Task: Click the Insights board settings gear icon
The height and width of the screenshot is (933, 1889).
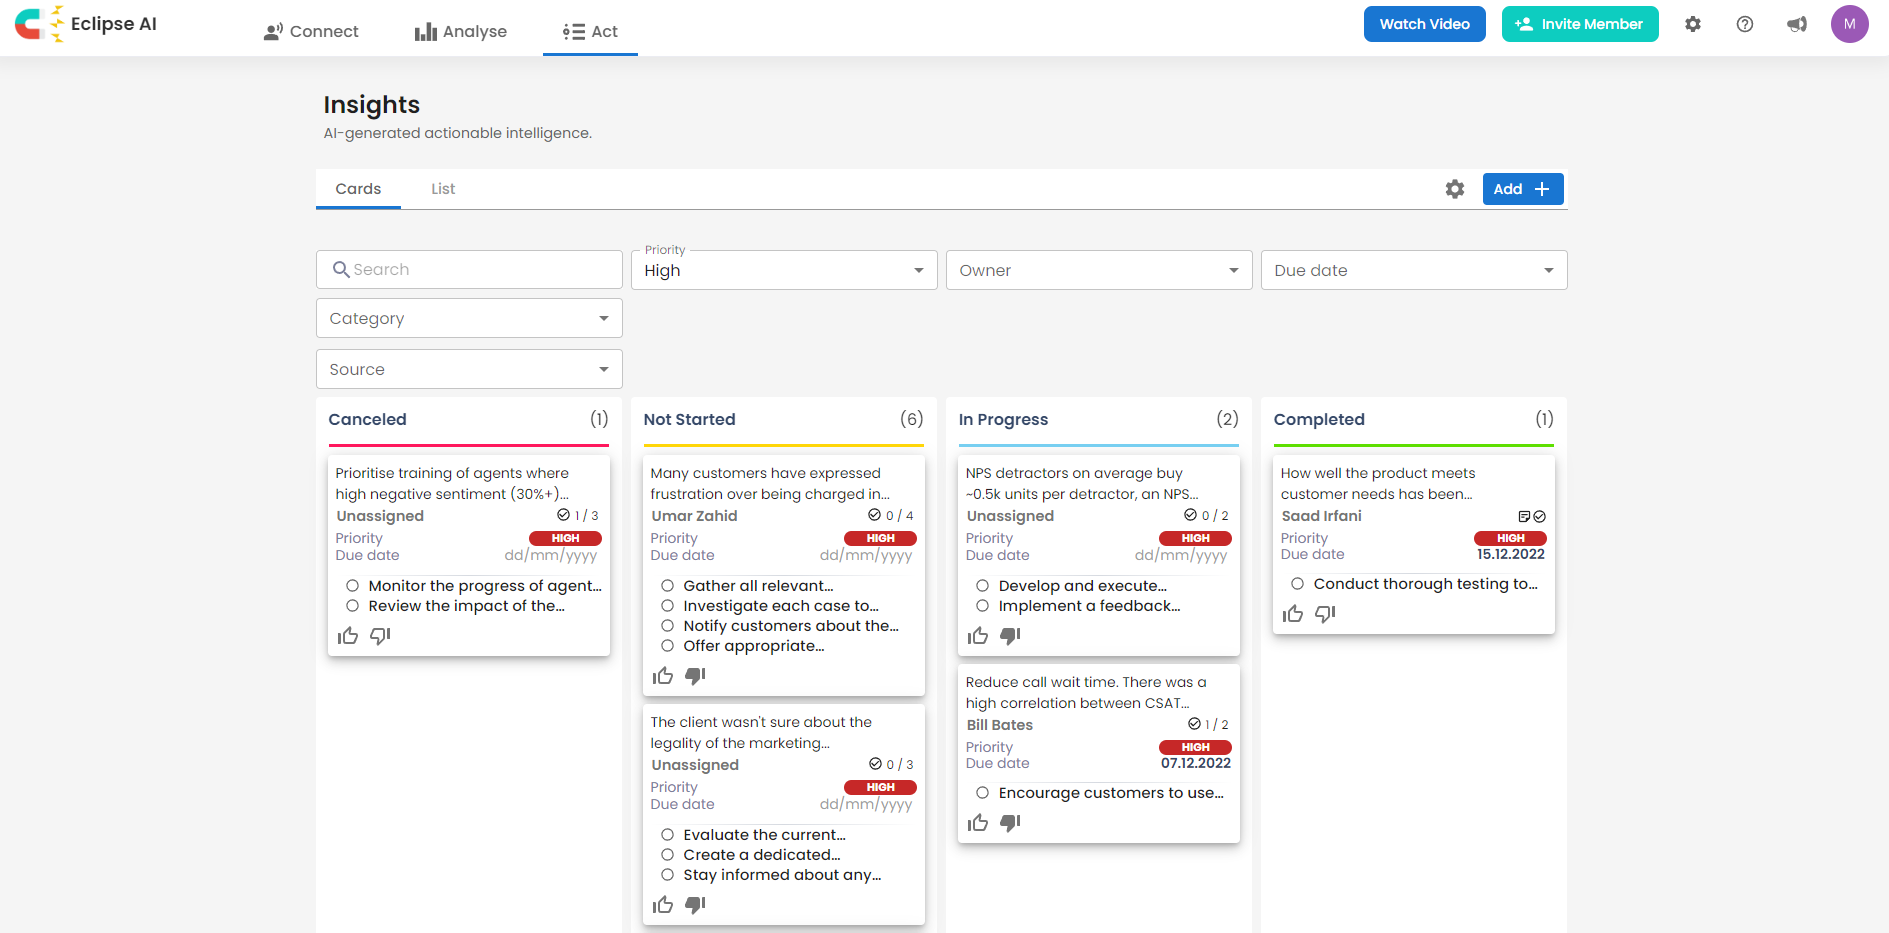Action: [1454, 189]
